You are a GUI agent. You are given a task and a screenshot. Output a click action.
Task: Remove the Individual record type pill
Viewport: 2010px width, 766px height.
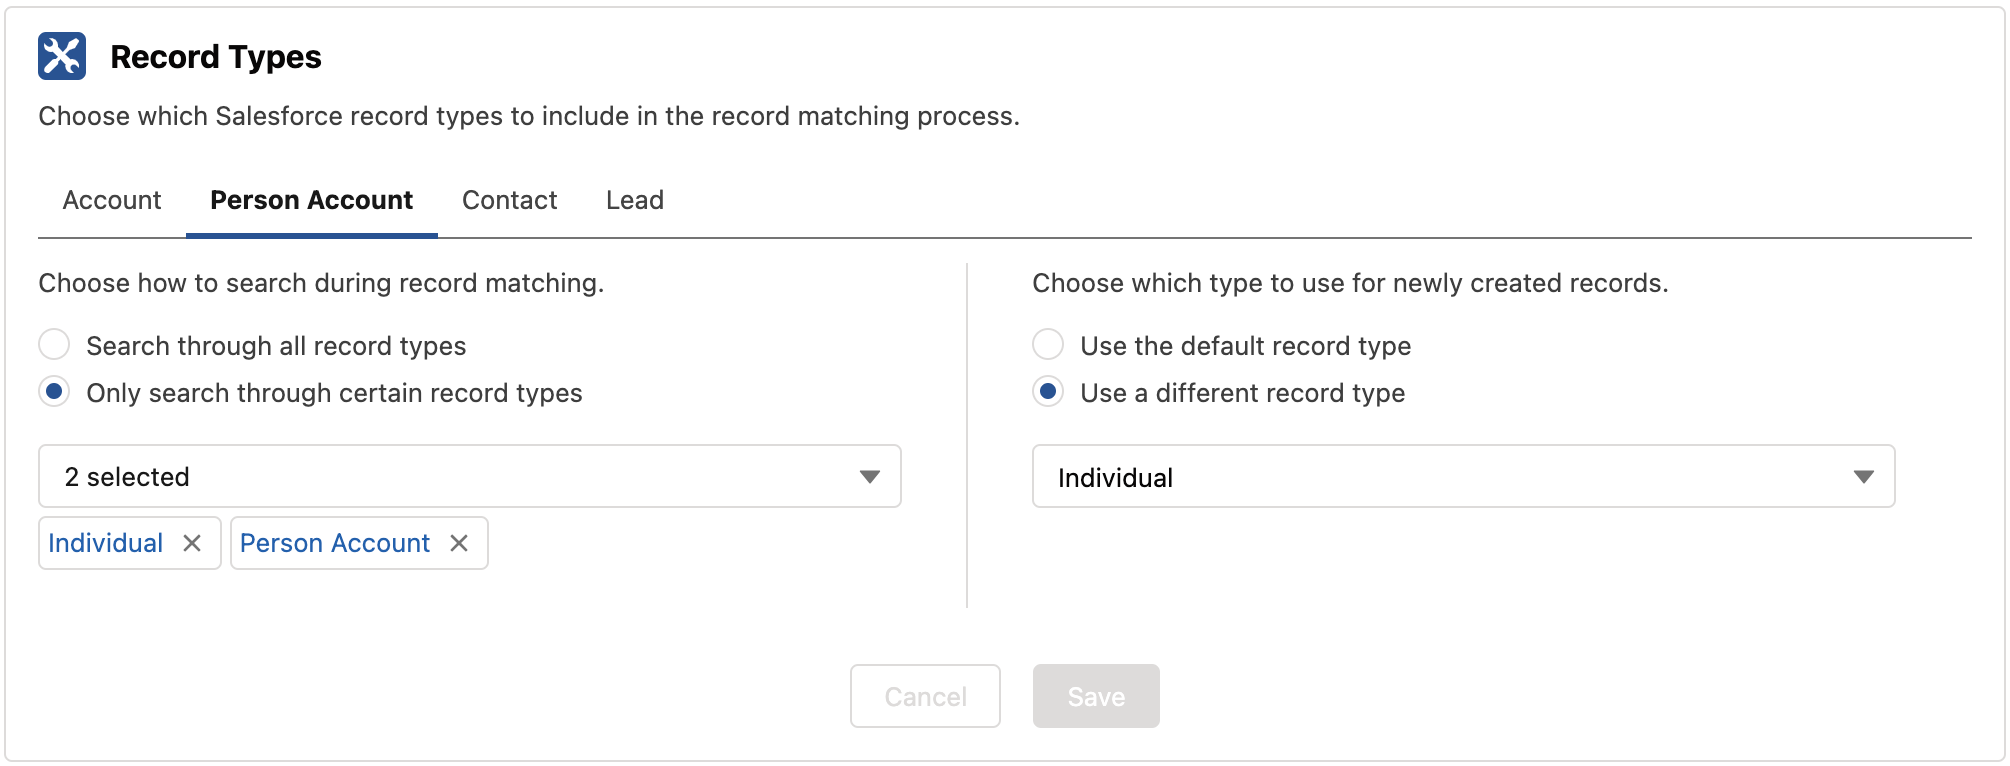point(192,543)
